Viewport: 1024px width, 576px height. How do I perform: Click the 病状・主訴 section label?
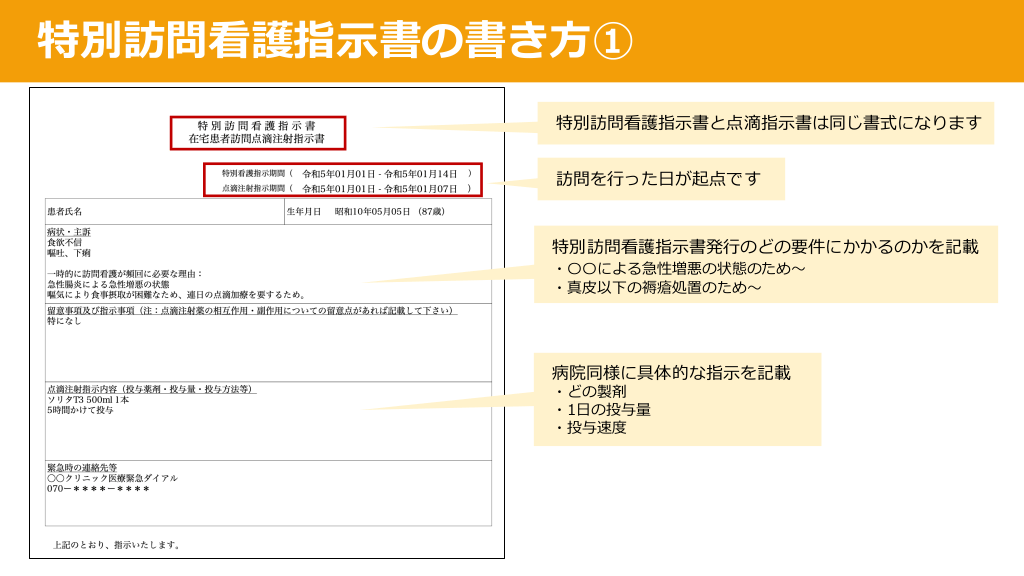point(69,232)
